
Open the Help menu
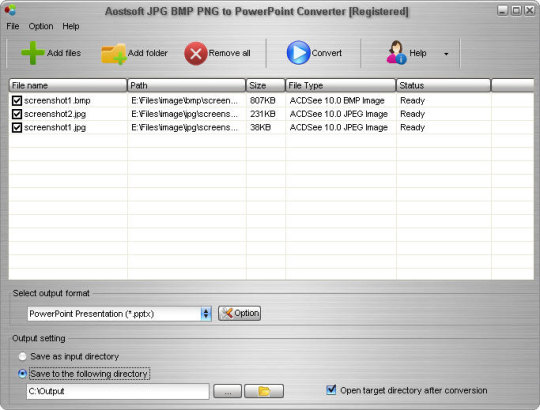[71, 26]
